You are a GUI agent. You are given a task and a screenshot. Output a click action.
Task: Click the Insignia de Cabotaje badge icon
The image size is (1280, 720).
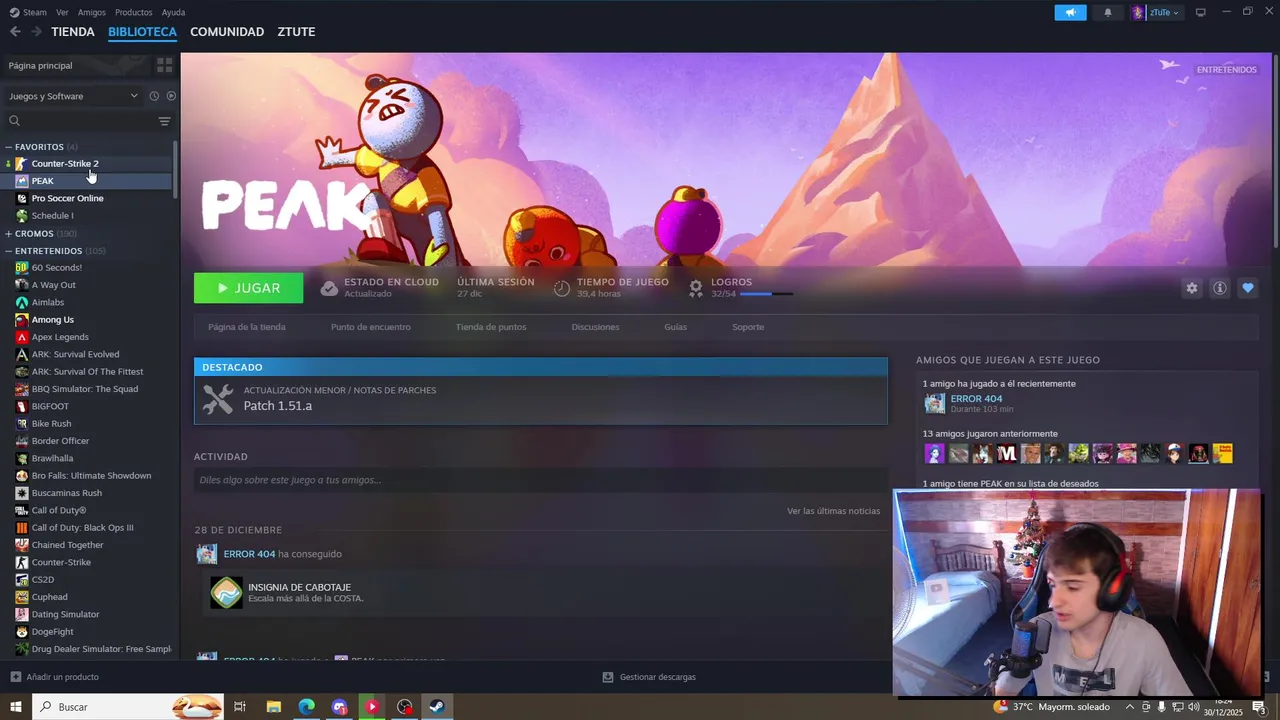[226, 592]
